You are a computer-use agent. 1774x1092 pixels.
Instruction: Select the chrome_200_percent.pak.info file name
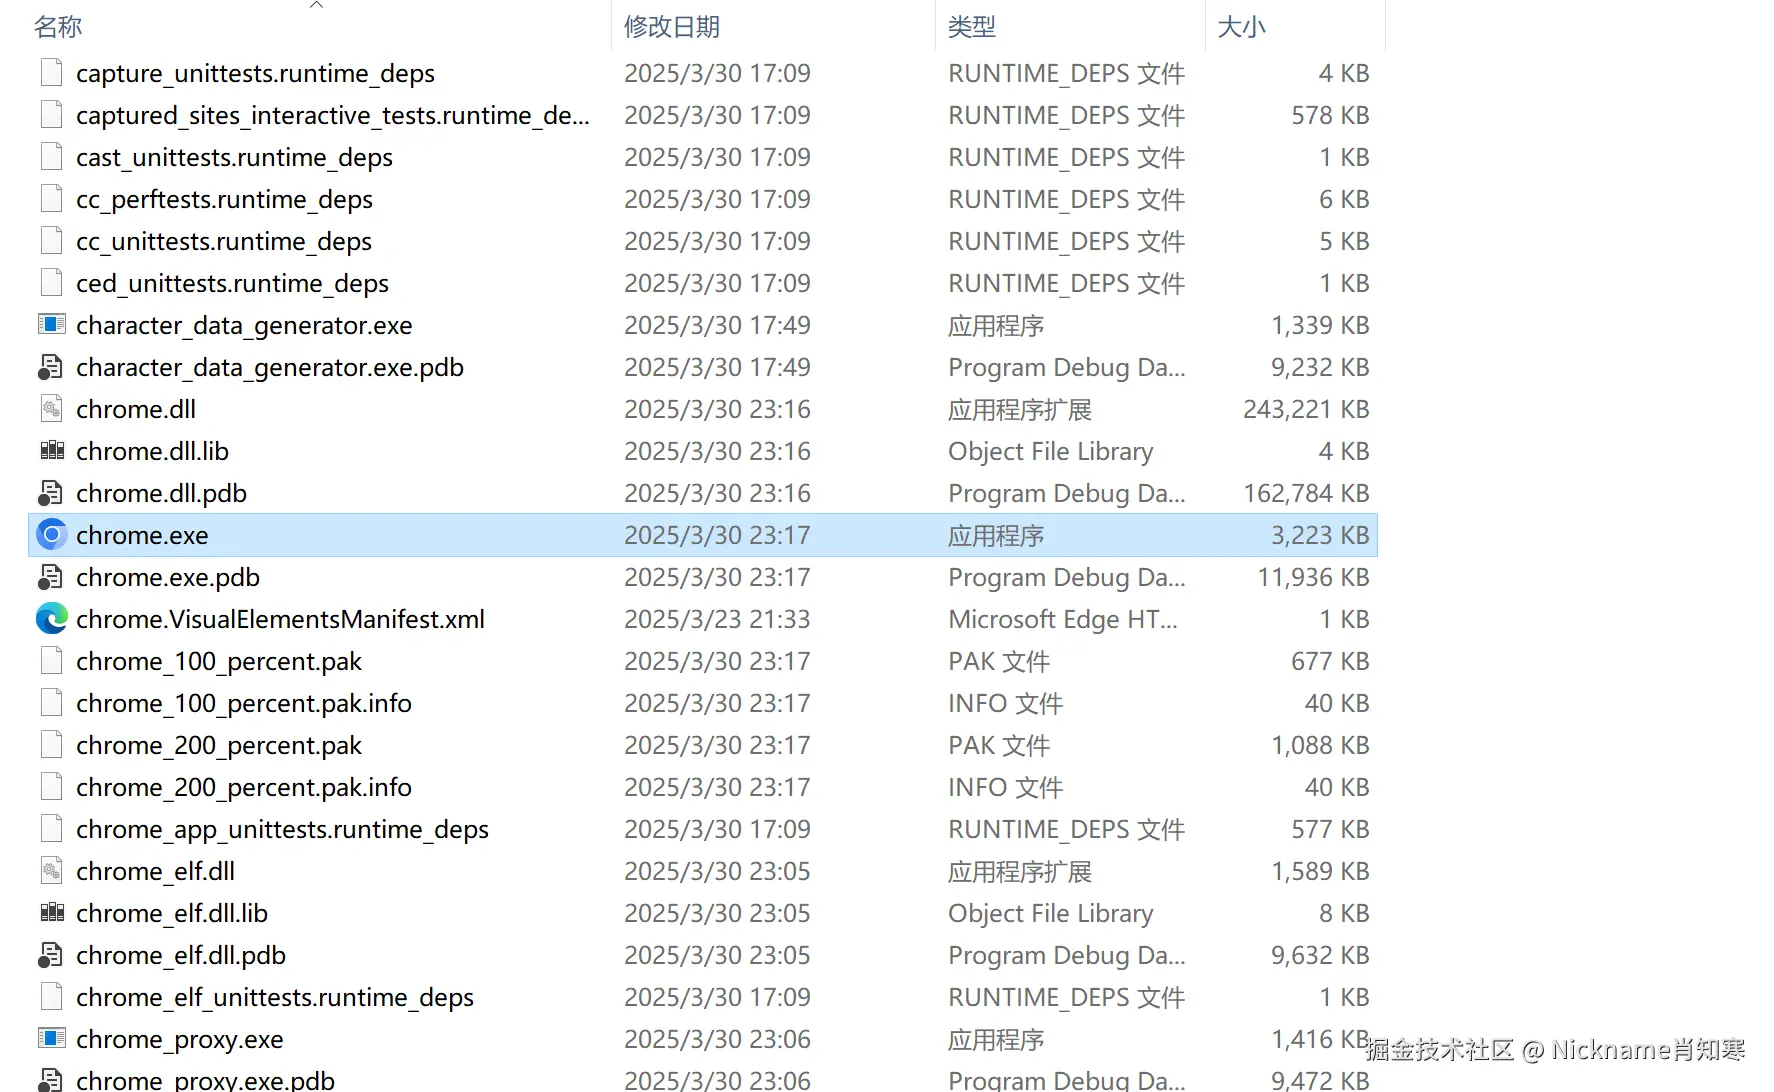[x=244, y=788]
